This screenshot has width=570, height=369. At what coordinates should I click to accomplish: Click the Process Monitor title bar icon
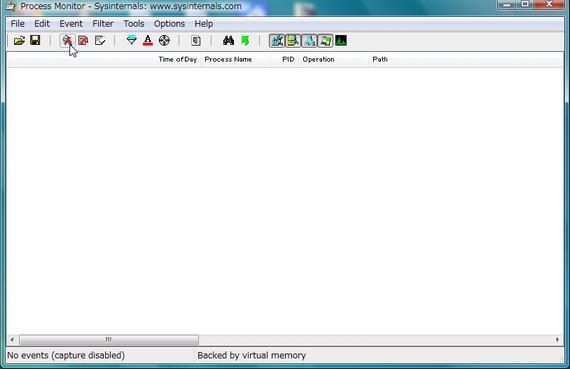[11, 6]
